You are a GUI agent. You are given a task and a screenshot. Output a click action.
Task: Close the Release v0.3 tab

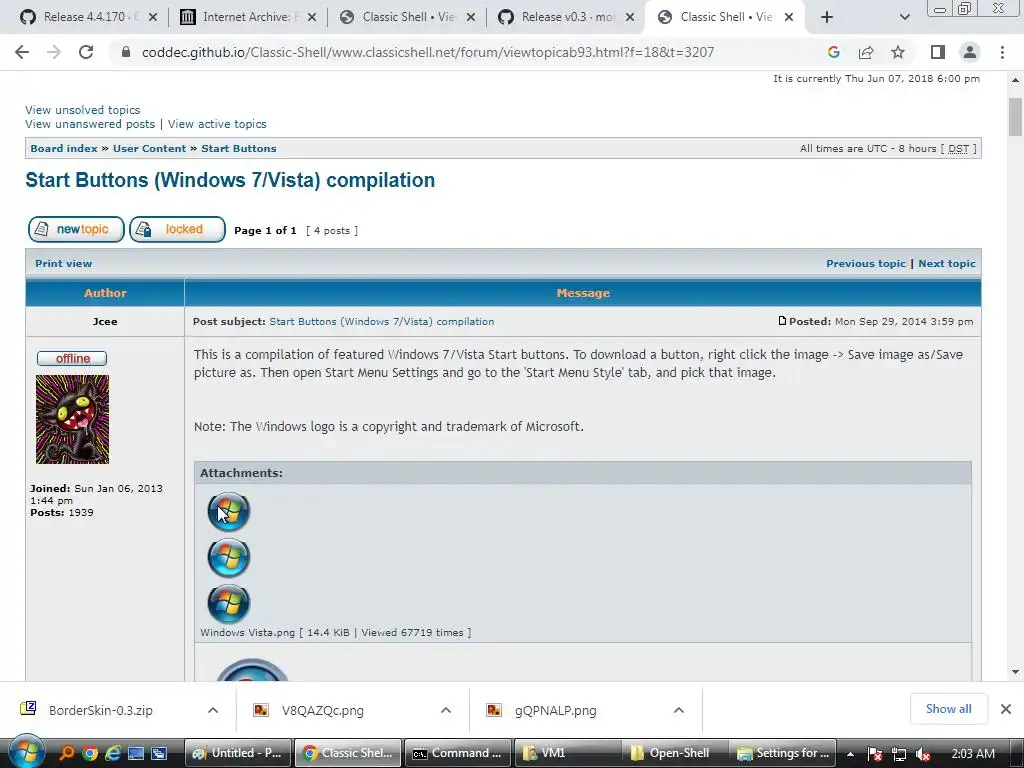point(630,17)
